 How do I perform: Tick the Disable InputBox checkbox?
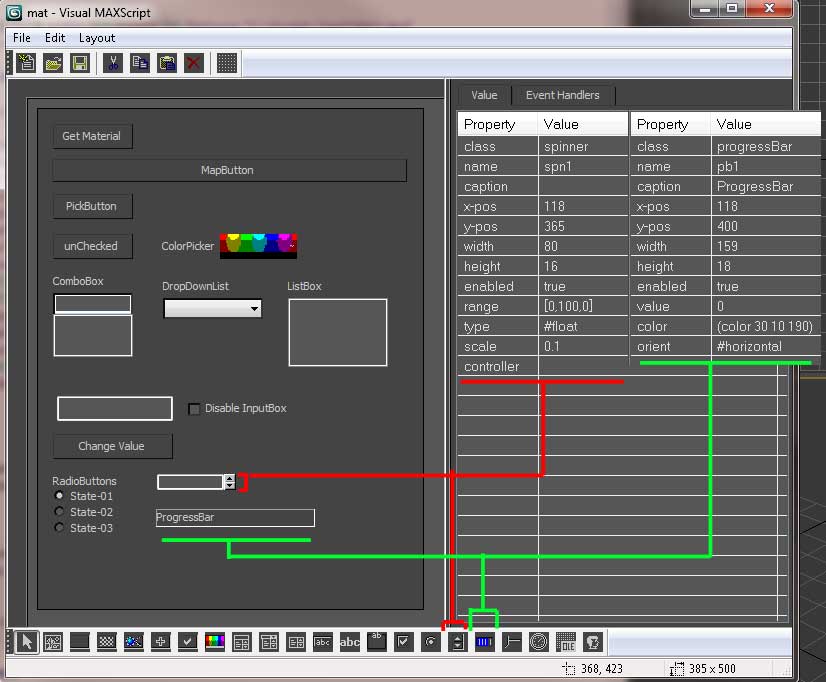[194, 409]
